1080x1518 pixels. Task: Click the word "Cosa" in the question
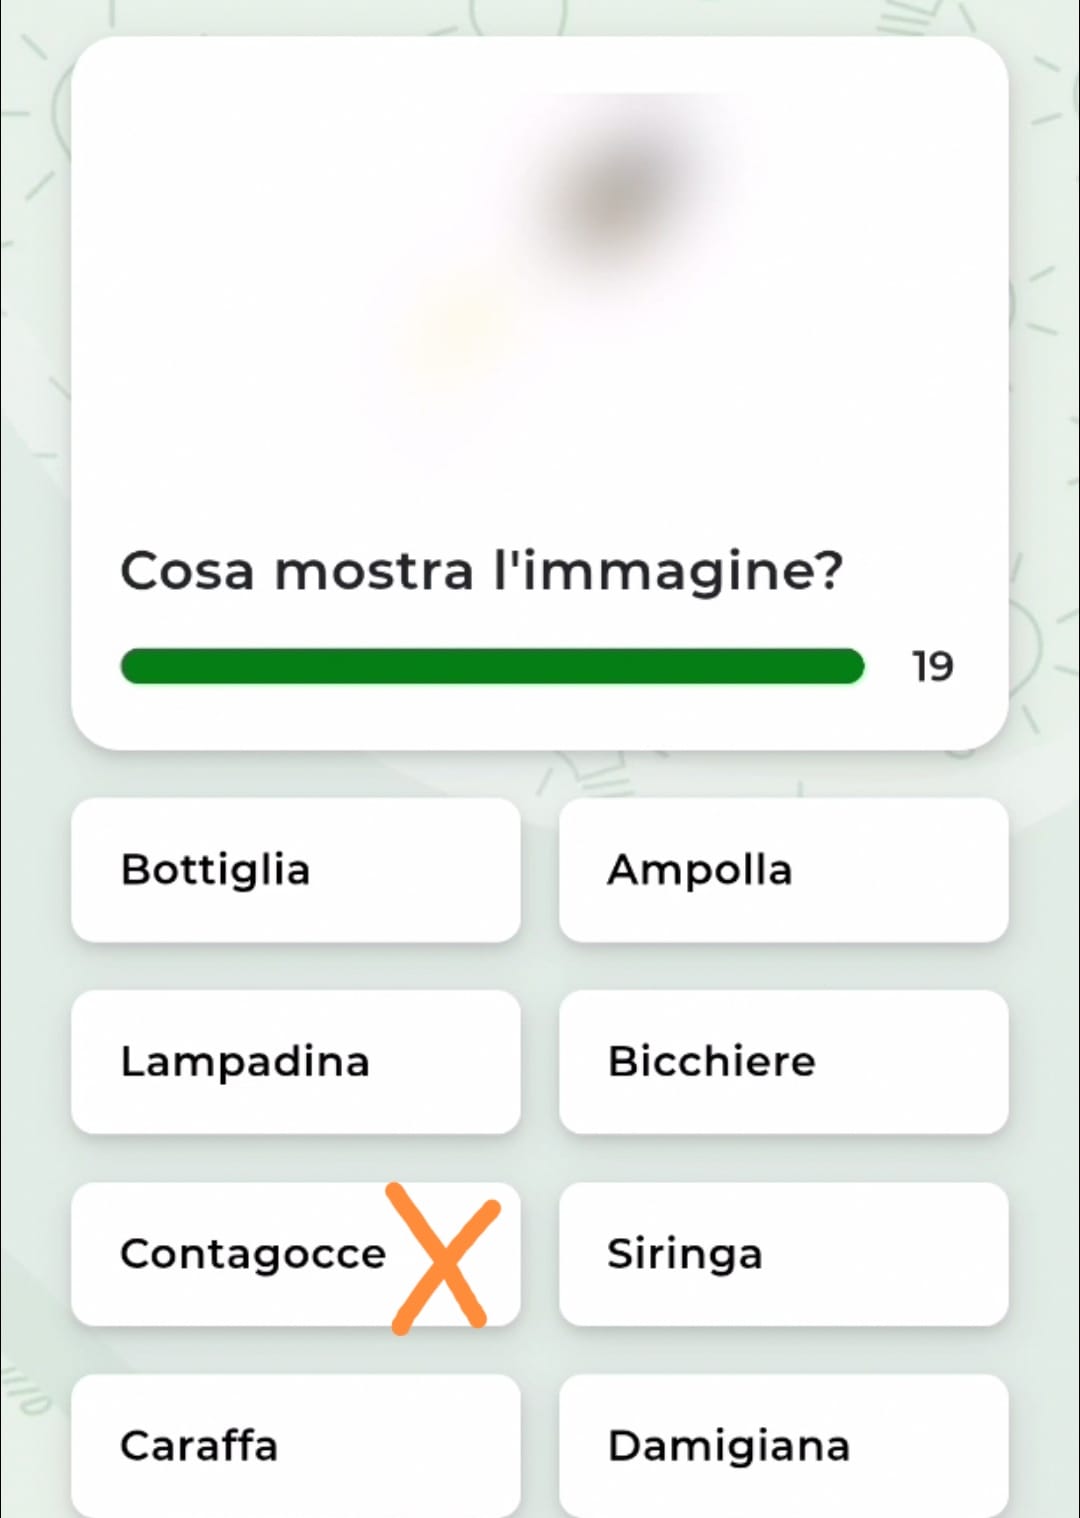tap(187, 572)
